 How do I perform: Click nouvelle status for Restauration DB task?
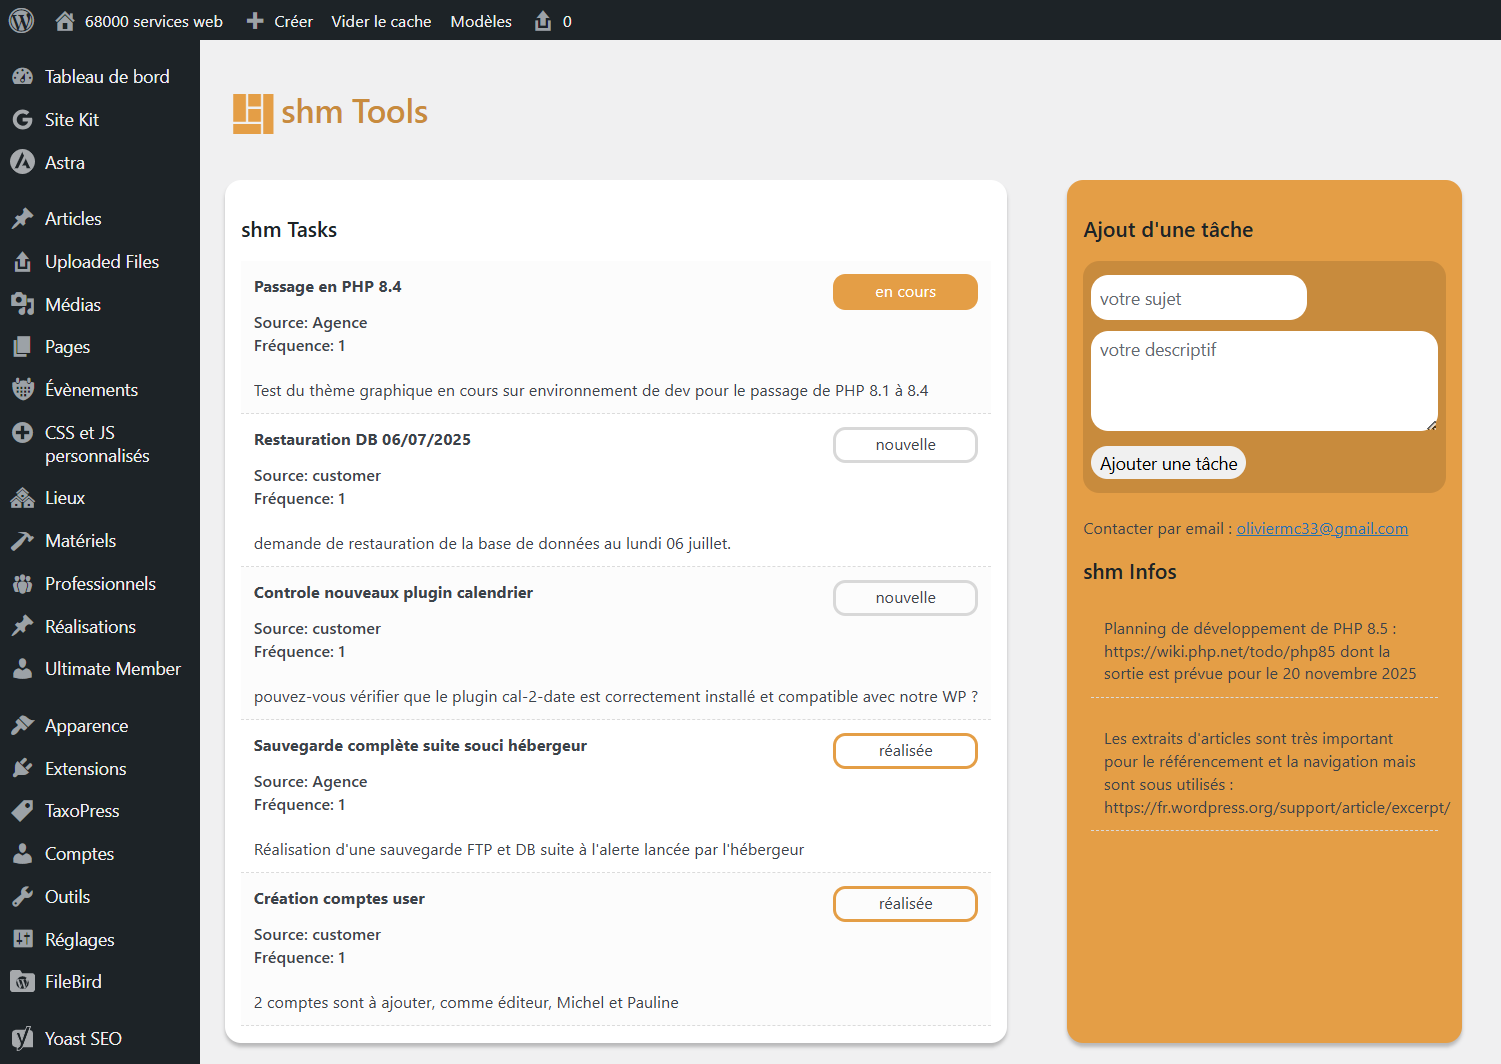pos(905,445)
